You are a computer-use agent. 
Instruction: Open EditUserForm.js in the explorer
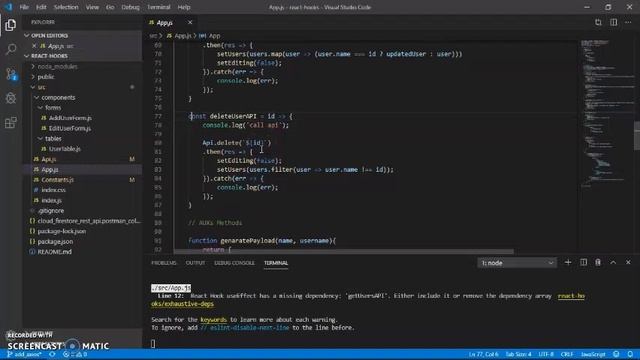coord(70,128)
